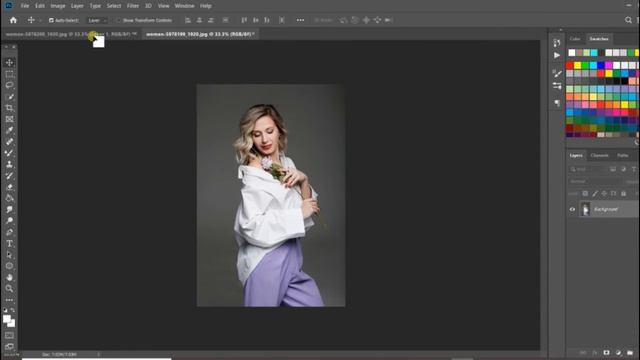Collapse right panels double-arrow

[x=561, y=30]
